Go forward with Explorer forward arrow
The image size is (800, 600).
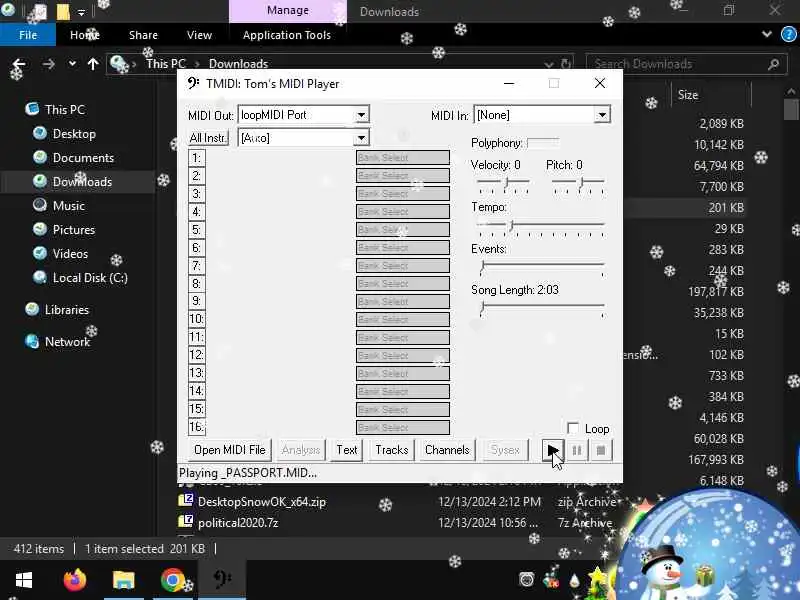(48, 64)
